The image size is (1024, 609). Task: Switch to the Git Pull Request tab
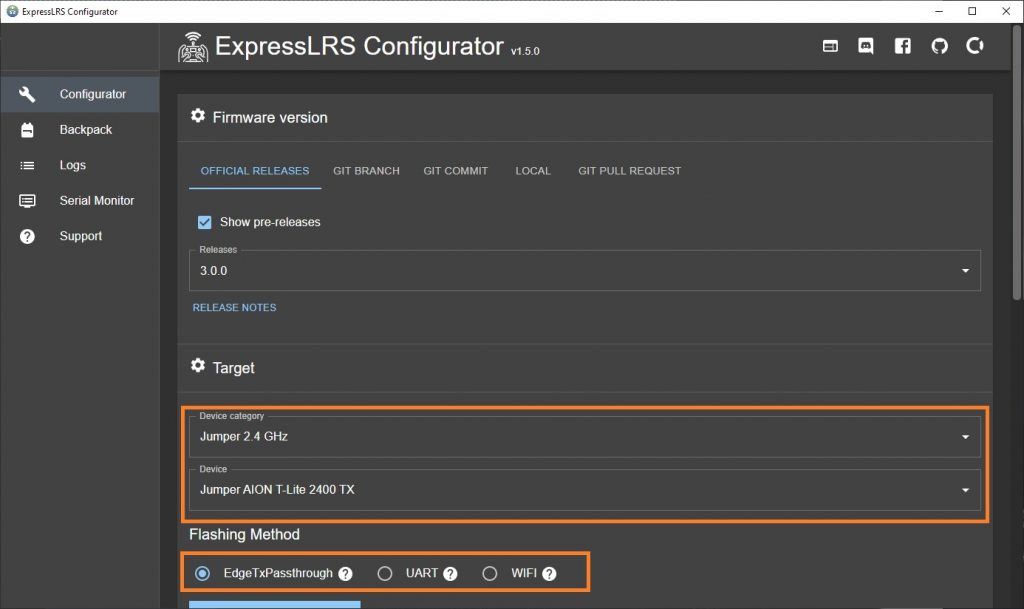(x=630, y=171)
